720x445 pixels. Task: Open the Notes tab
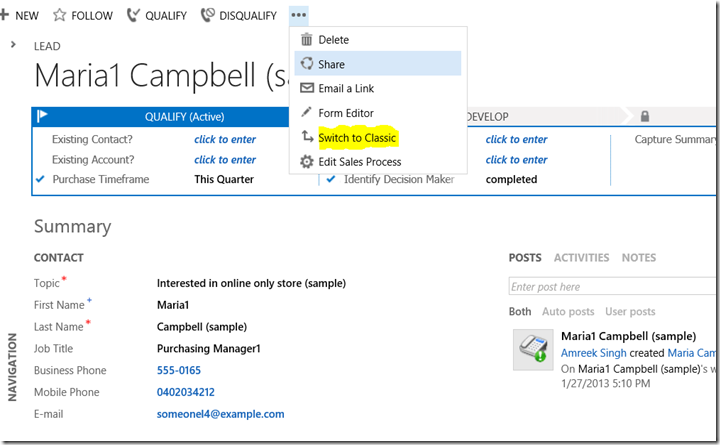coord(639,258)
